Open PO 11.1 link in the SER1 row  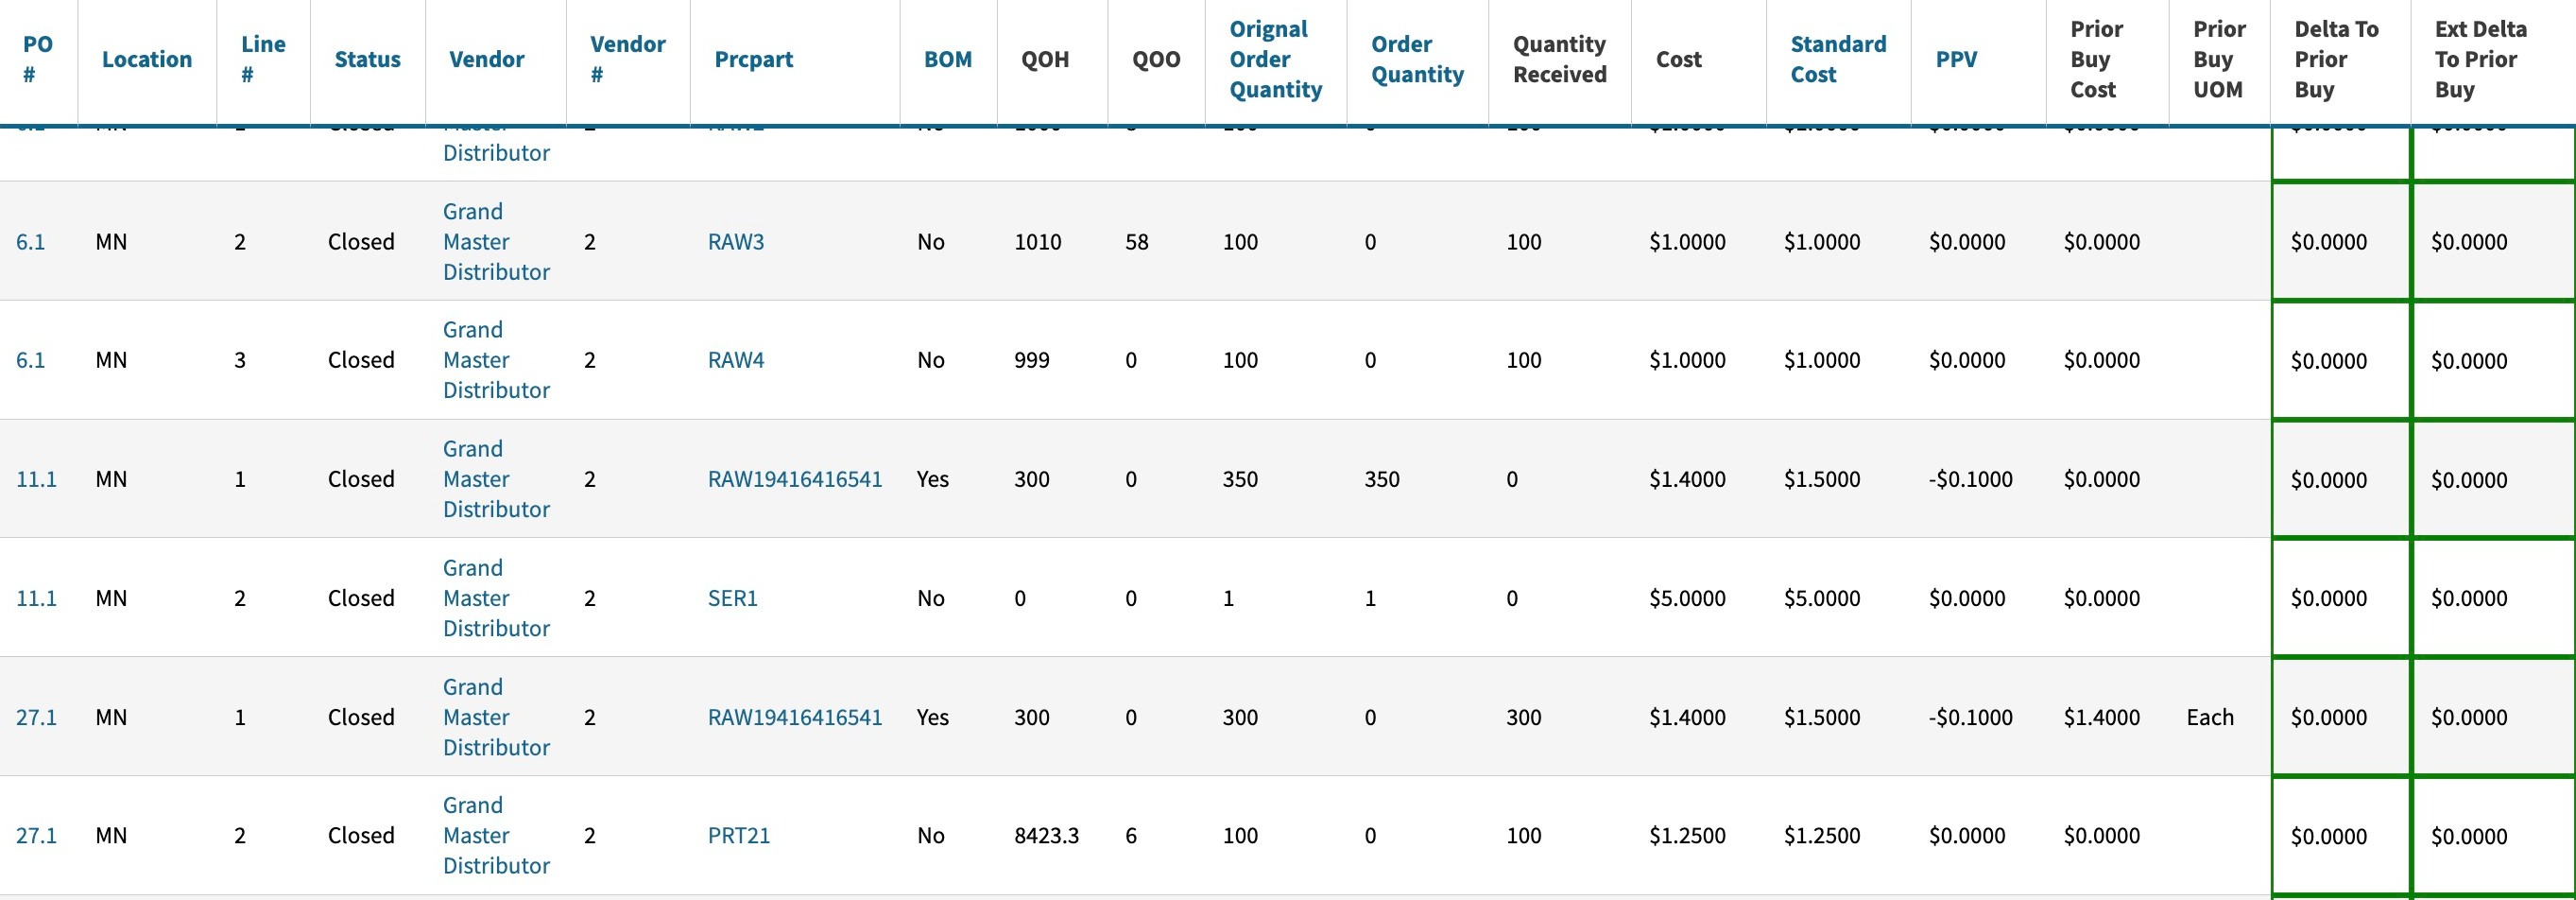(x=36, y=598)
